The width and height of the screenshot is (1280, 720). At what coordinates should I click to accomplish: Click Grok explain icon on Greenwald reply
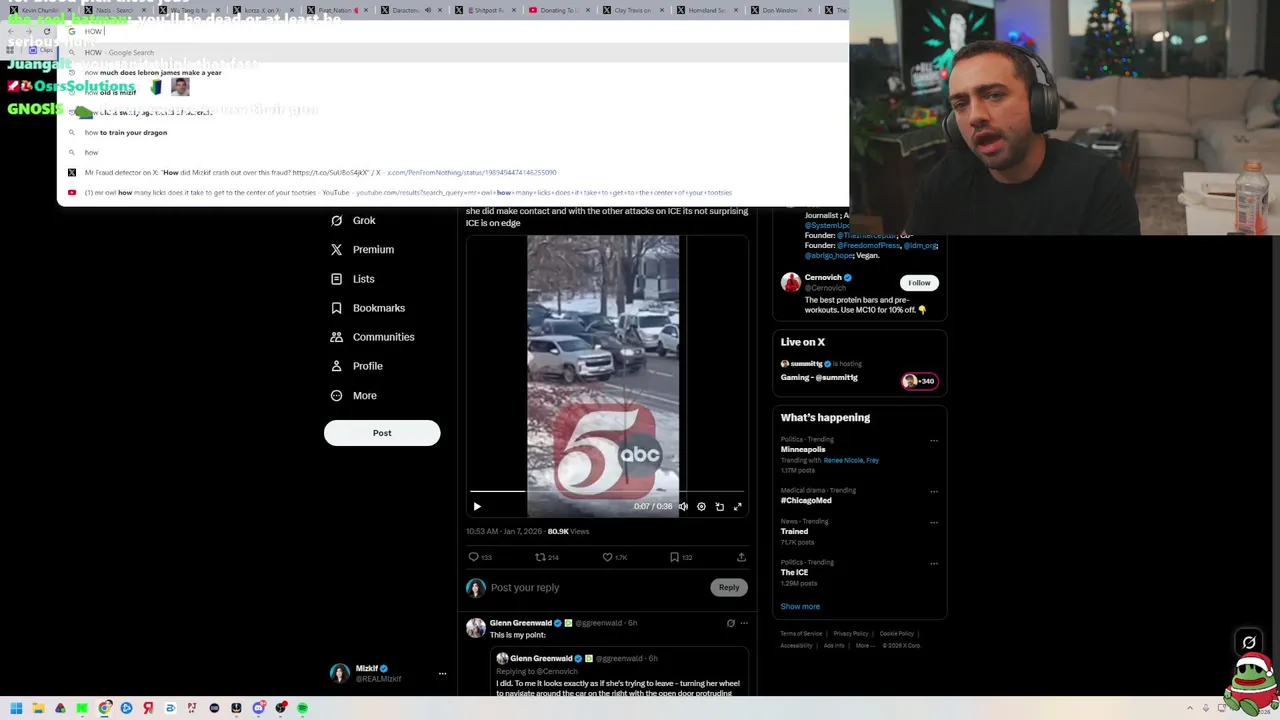pos(731,623)
